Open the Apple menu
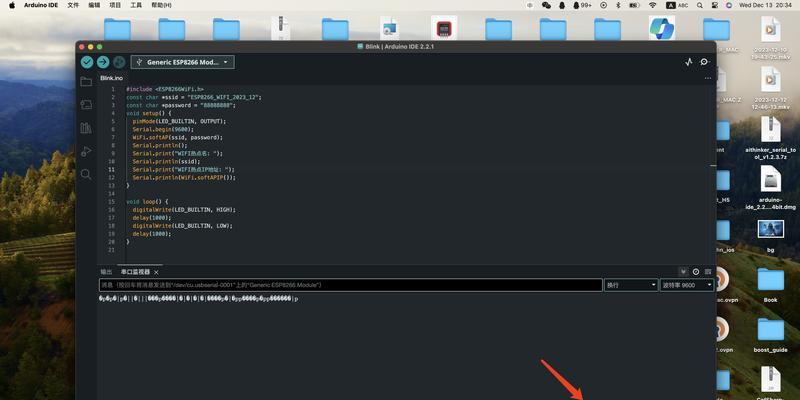This screenshot has height=400, width=800. point(11,5)
